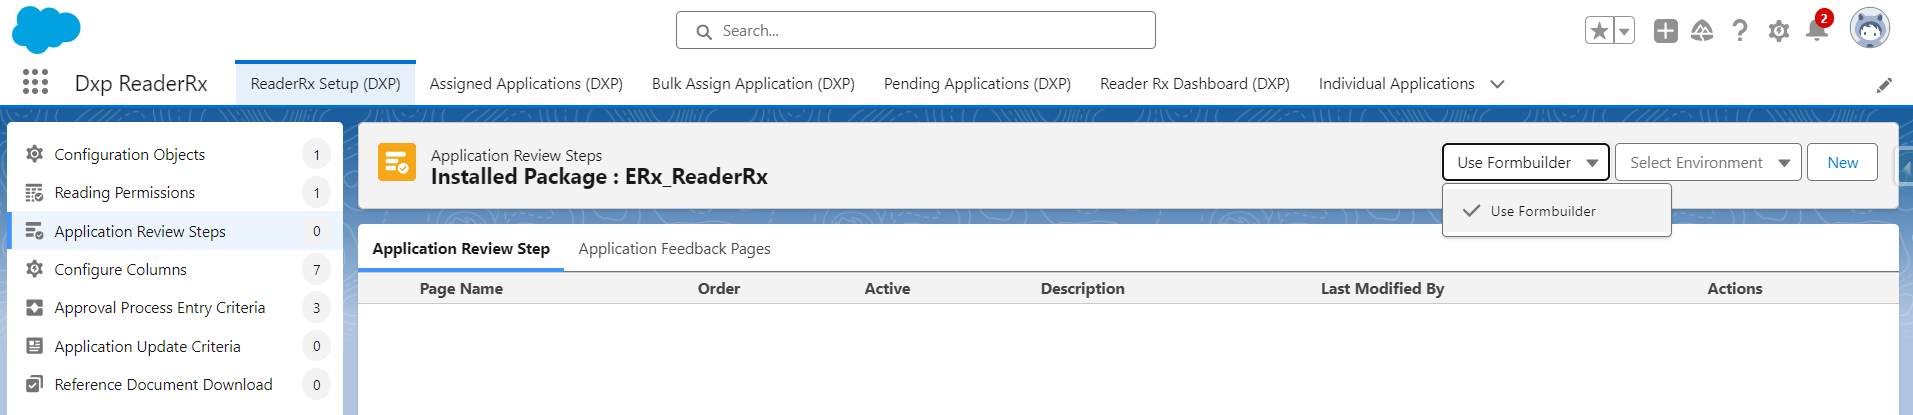The image size is (1913, 415).
Task: Select Configure Columns in the sidebar
Action: tap(120, 269)
